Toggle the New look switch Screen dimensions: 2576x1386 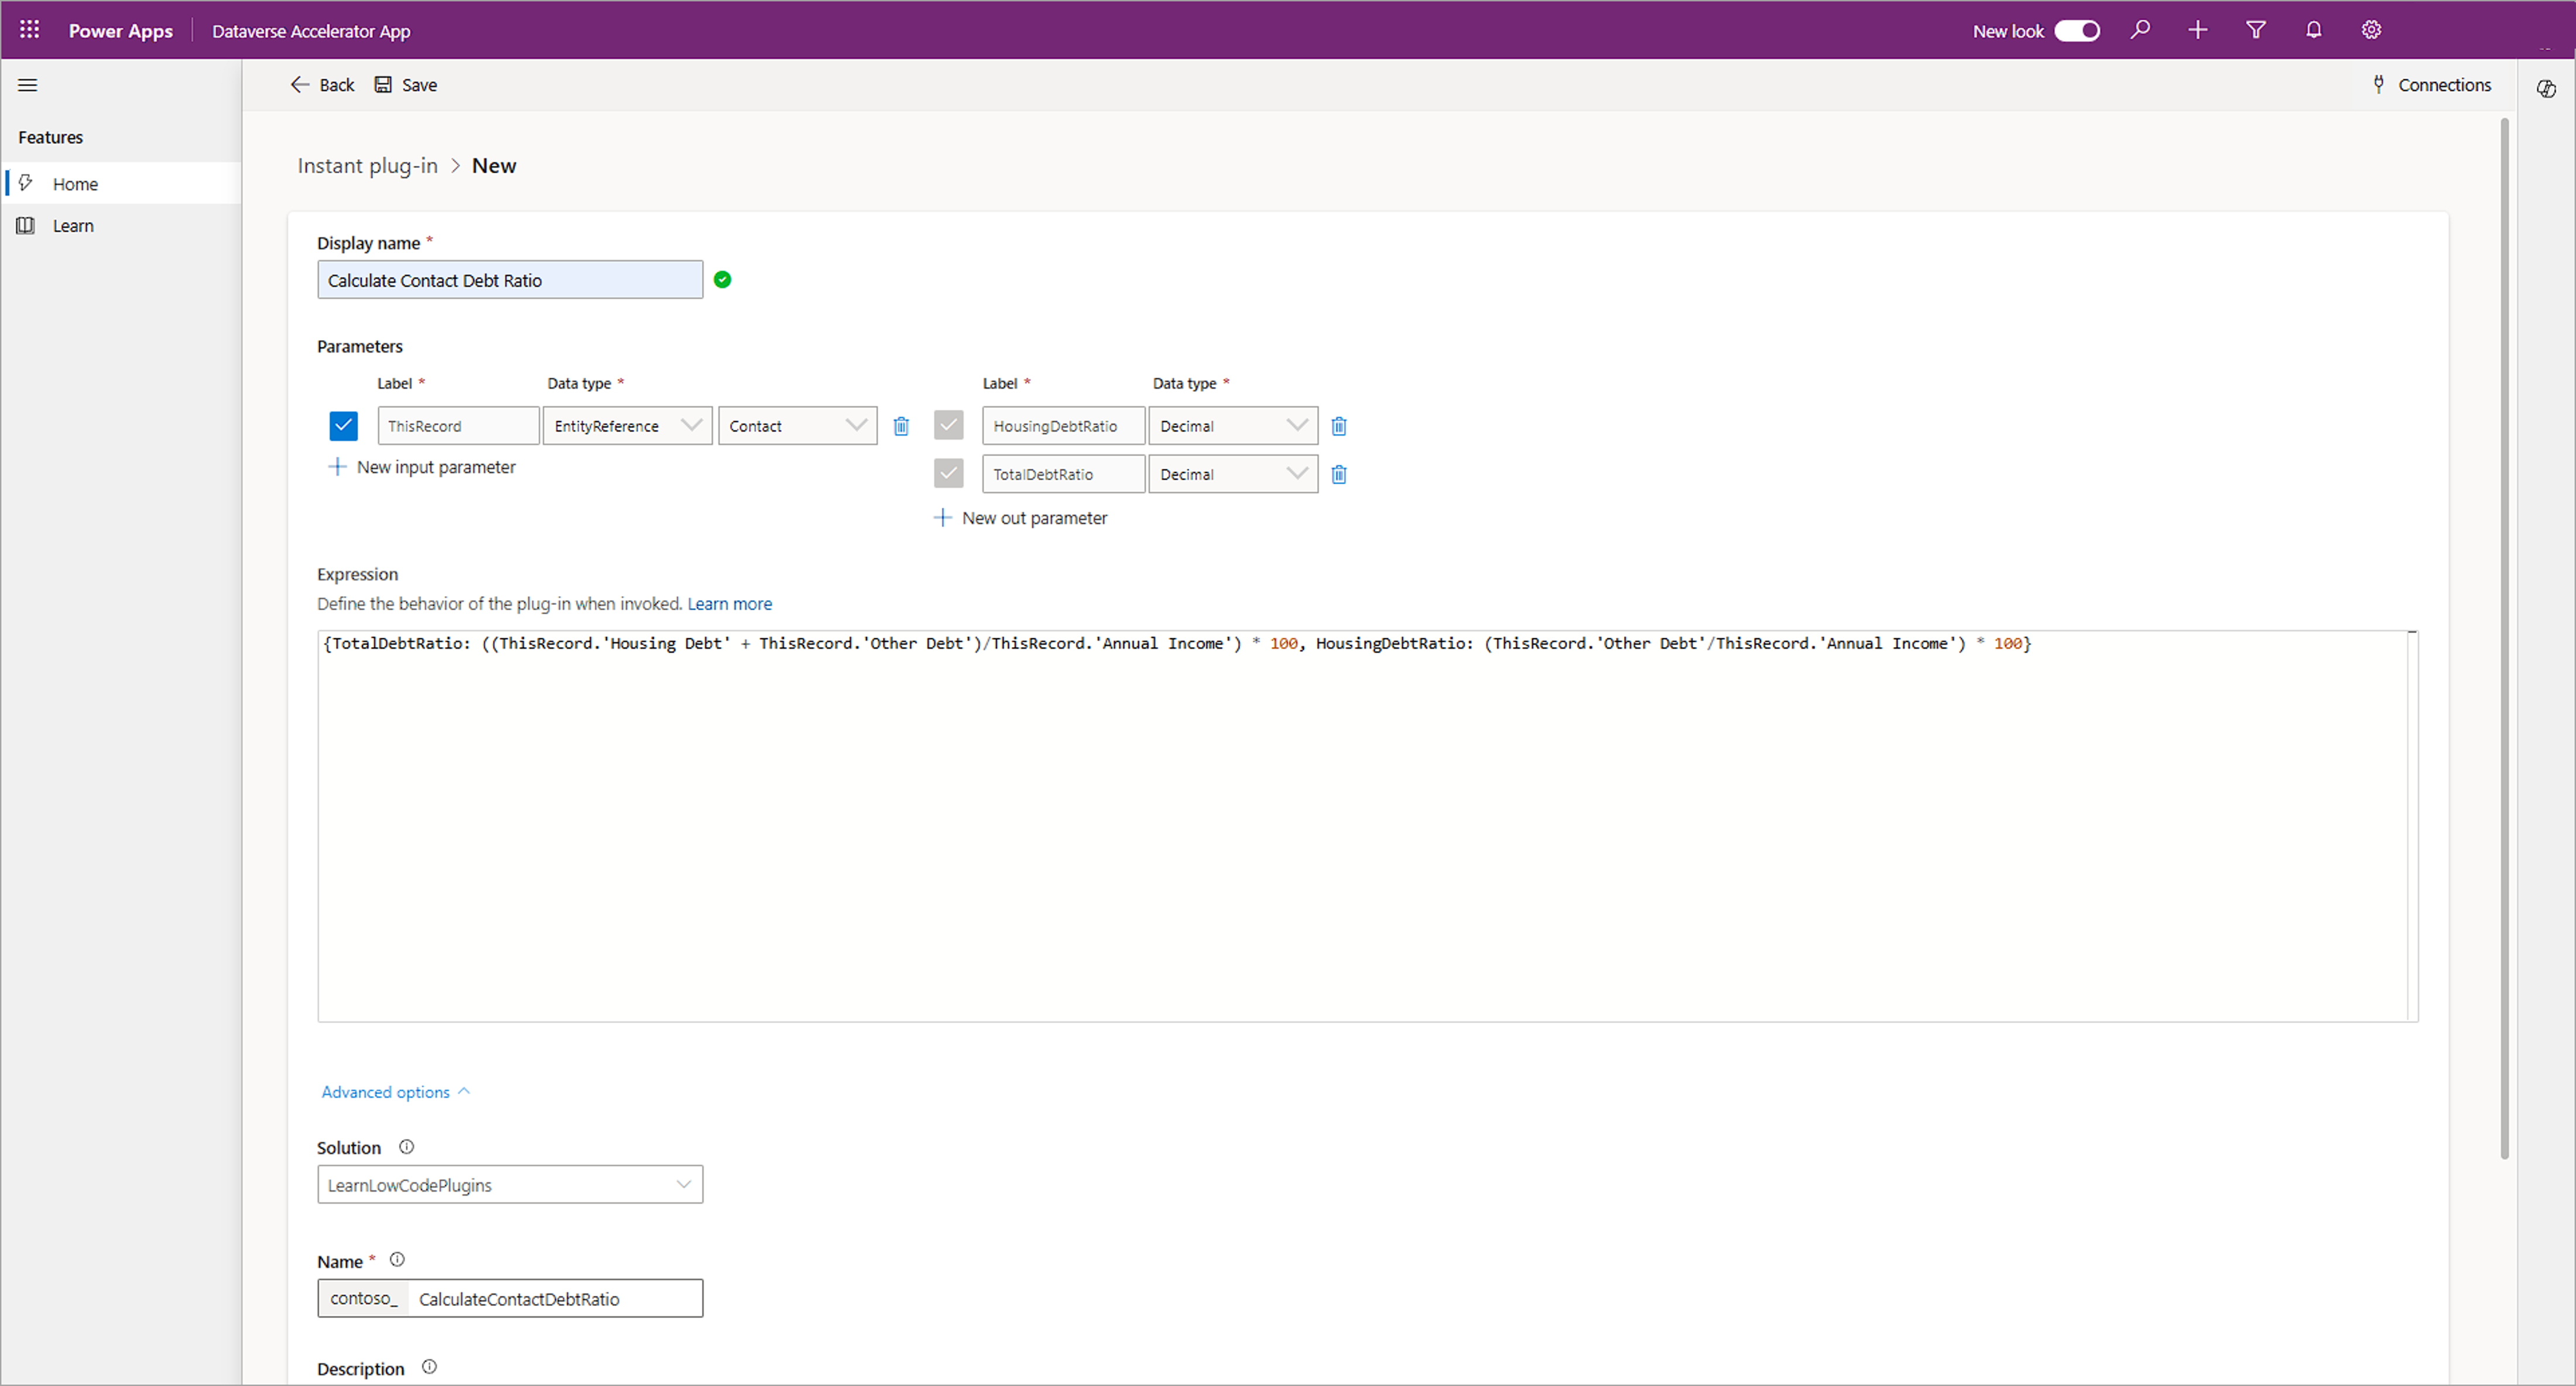pyautogui.click(x=2077, y=31)
